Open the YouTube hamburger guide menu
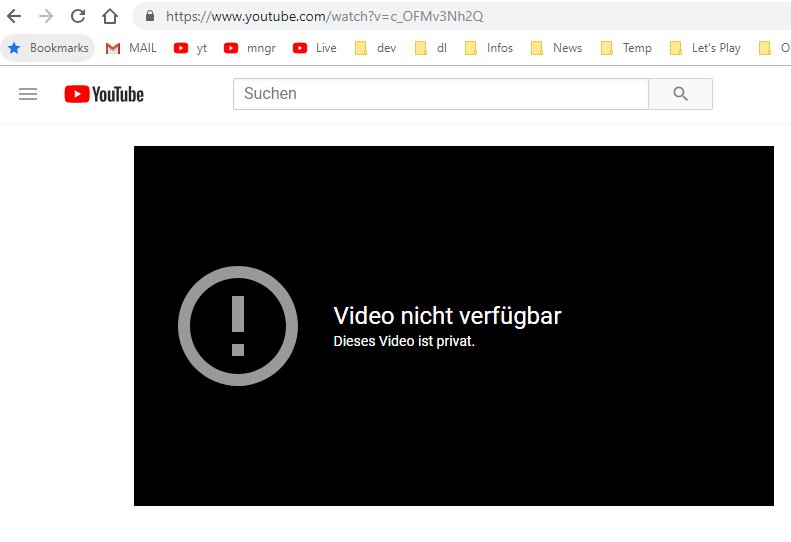Image resolution: width=791 pixels, height=542 pixels. coord(28,94)
